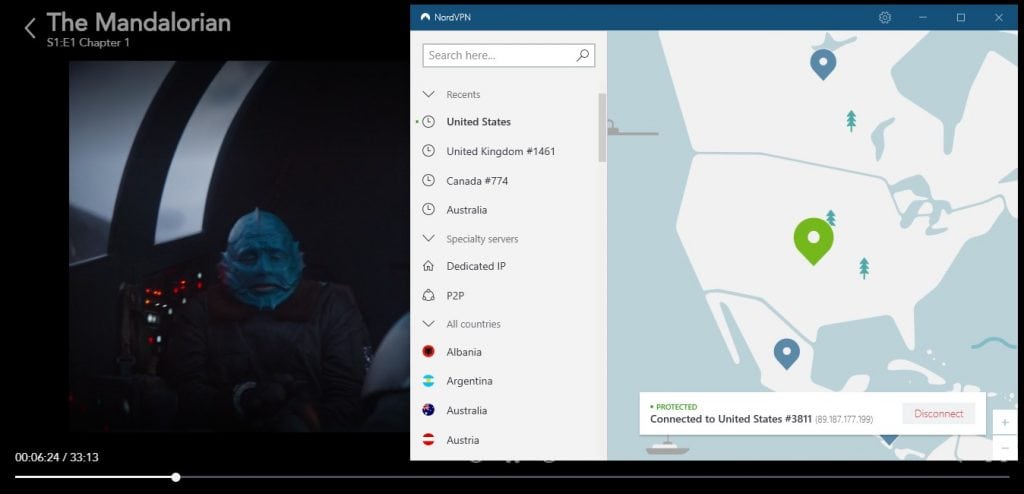Click the Austria flag icon

coord(428,440)
